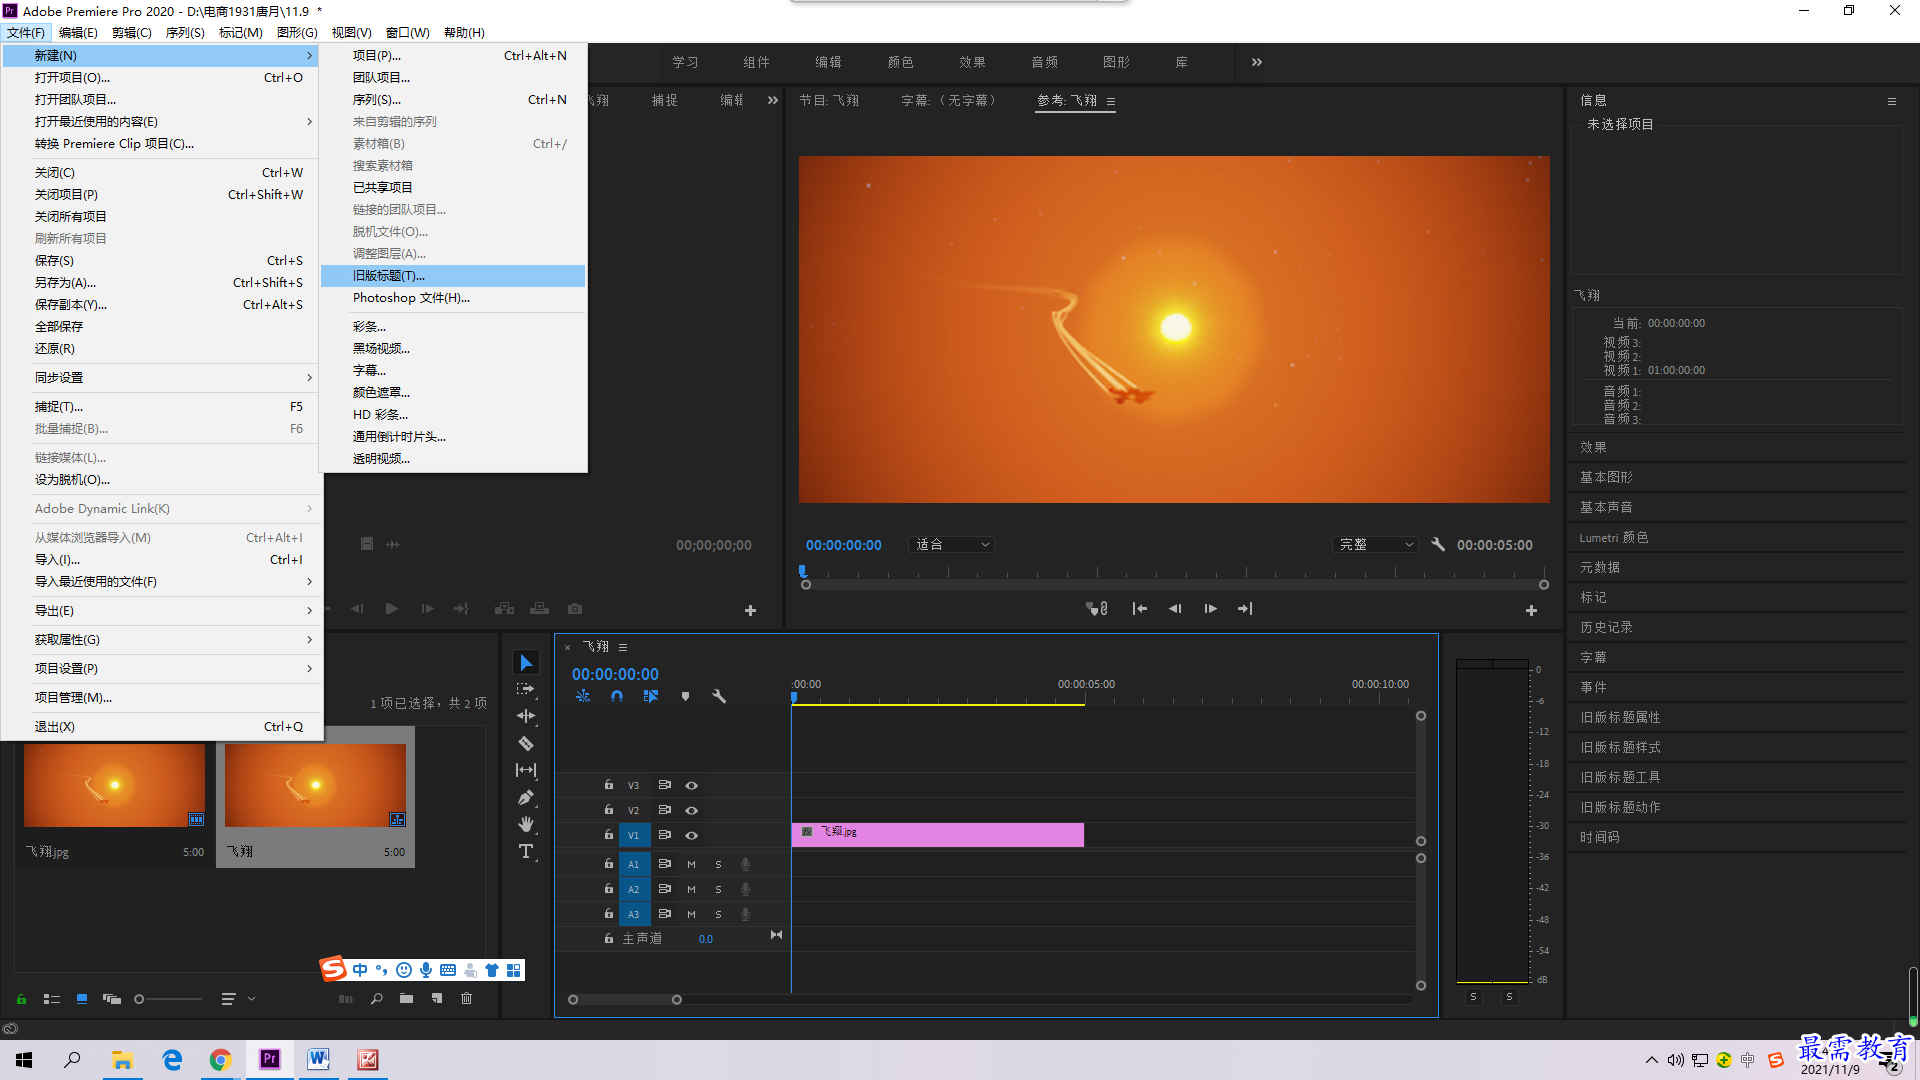Open the zoom level 适合 dropdown

click(x=952, y=544)
